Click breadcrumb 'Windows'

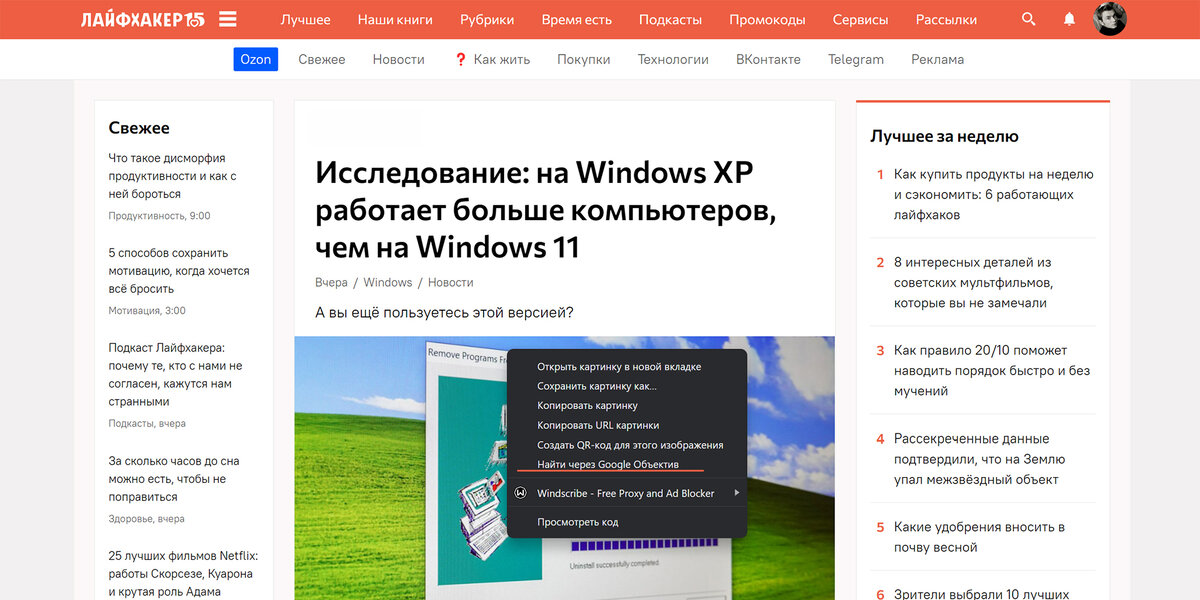(x=388, y=282)
